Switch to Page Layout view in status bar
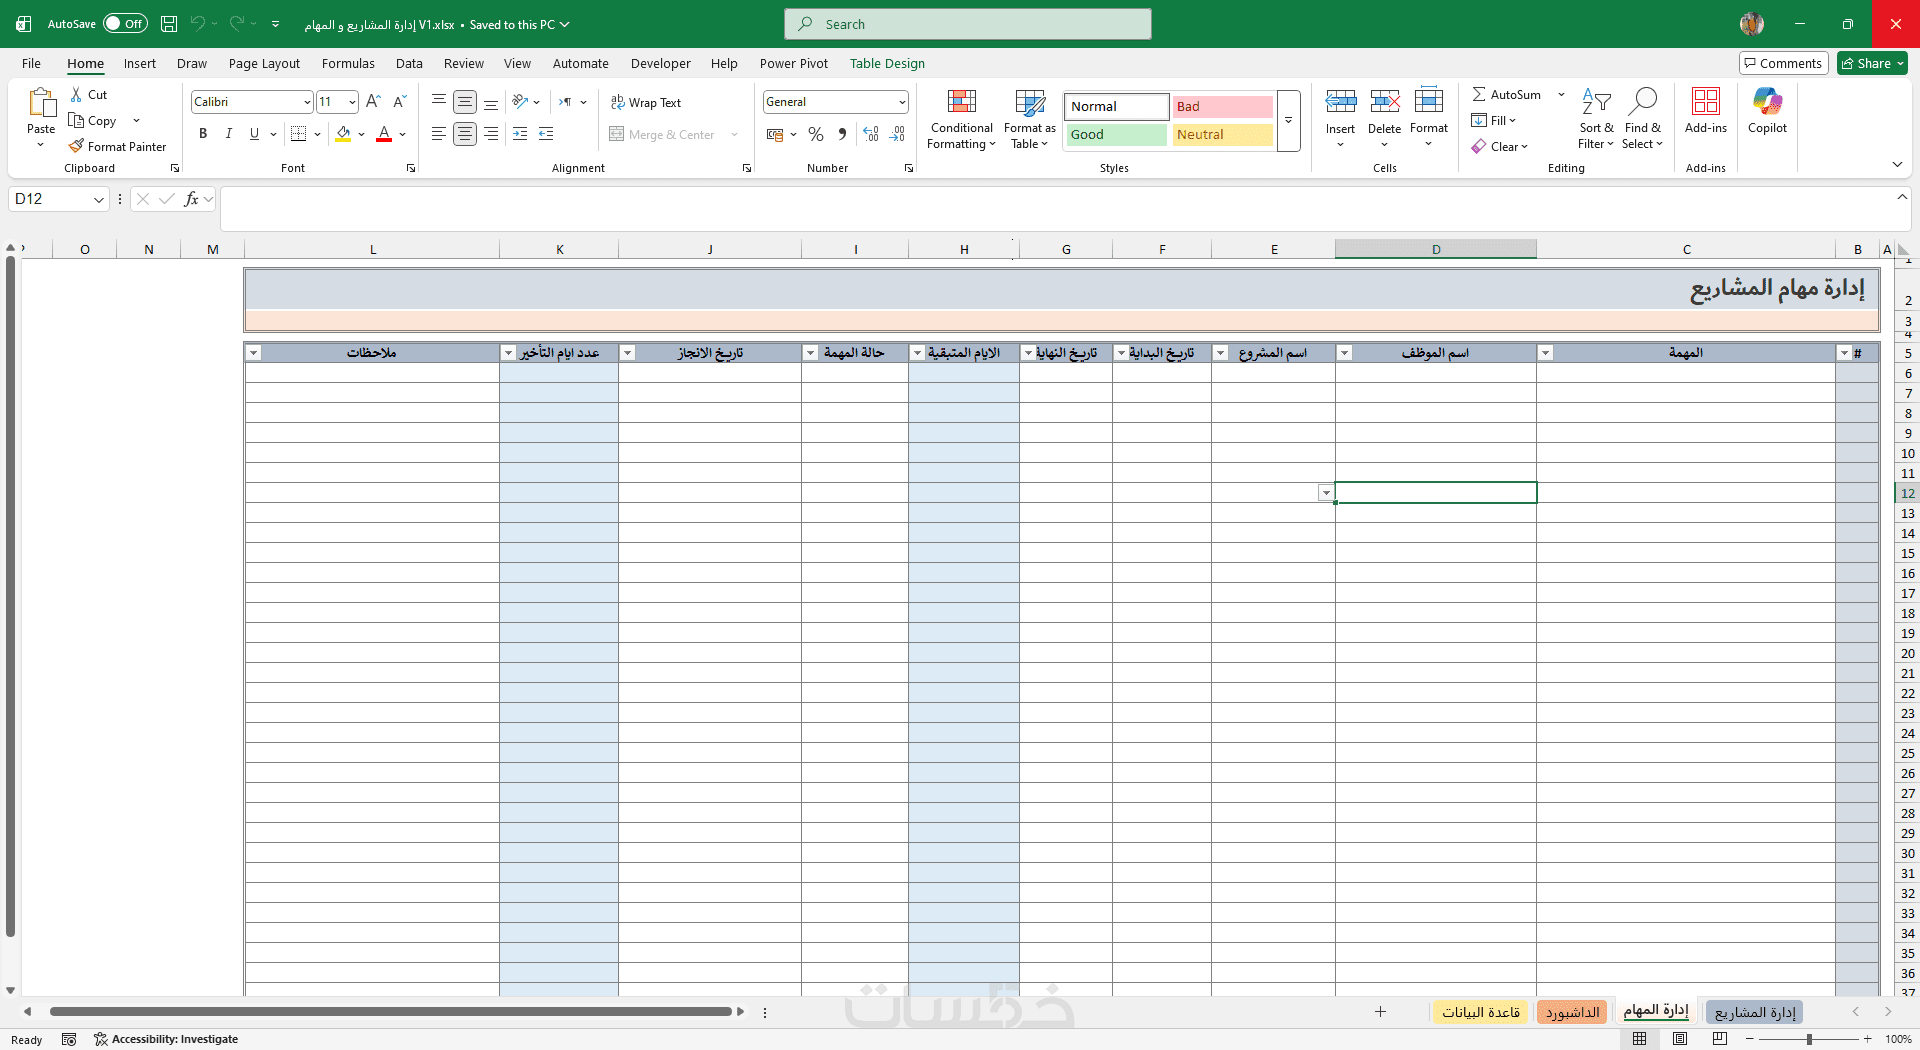This screenshot has width=1920, height=1050. (x=1680, y=1039)
